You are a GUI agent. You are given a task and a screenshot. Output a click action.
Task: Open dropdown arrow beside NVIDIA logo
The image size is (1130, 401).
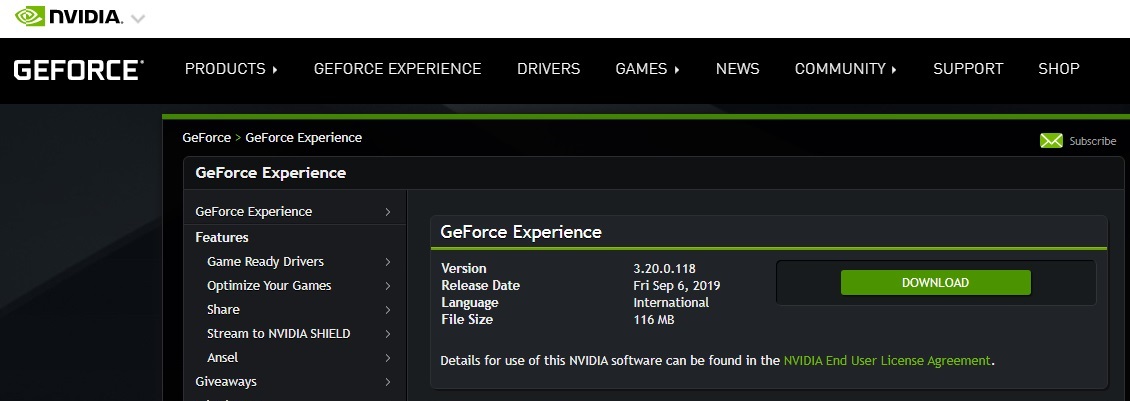(138, 19)
